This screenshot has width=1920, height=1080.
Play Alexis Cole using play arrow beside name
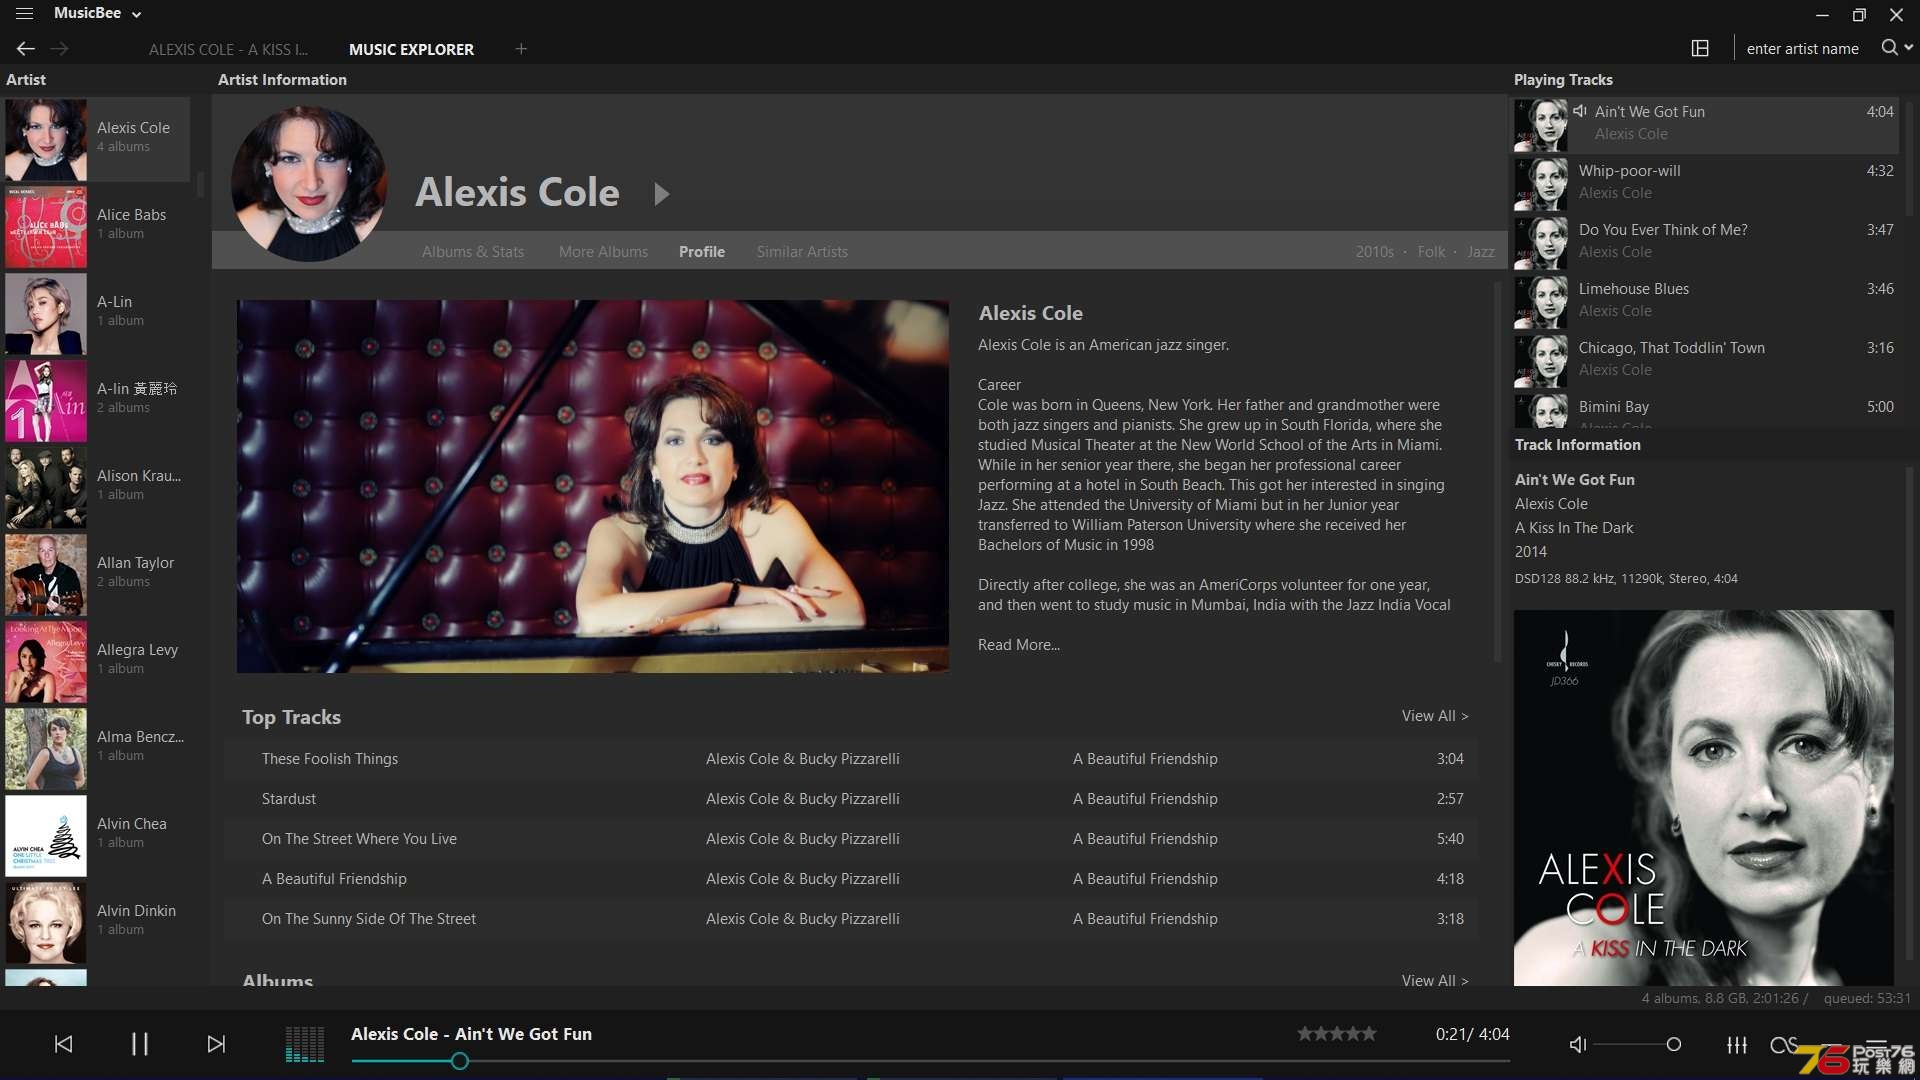[x=661, y=194]
